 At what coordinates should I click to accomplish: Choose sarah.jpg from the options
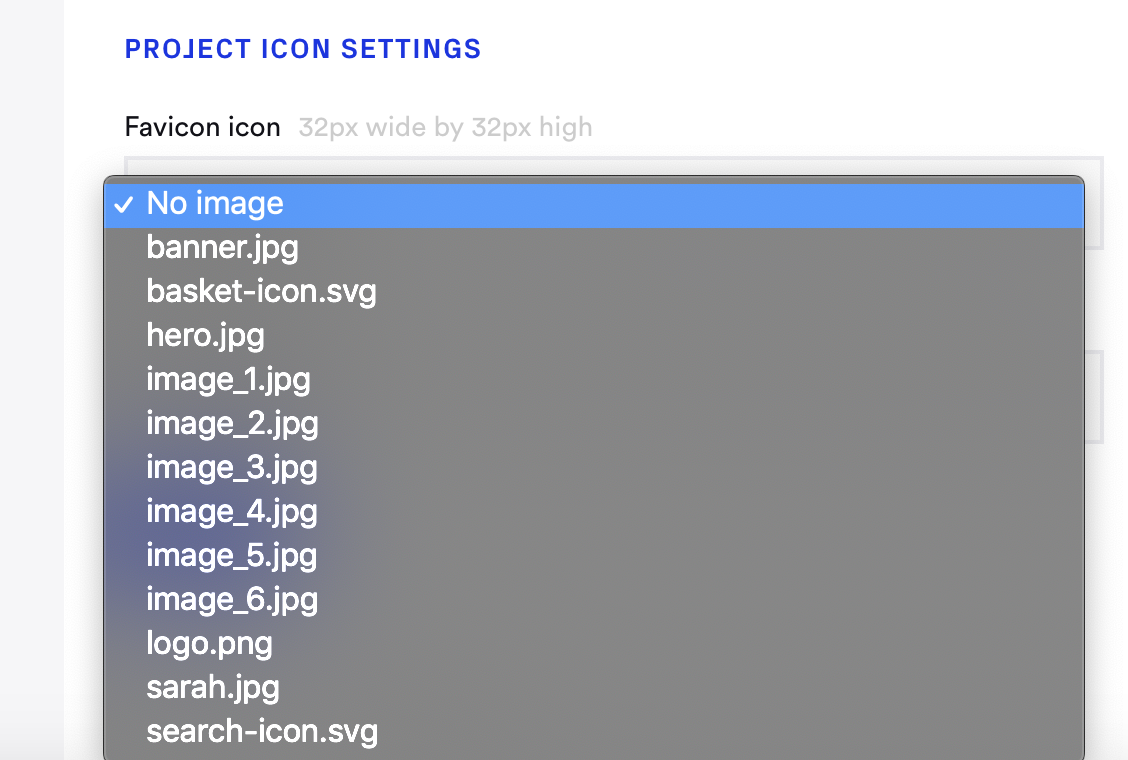pos(213,687)
